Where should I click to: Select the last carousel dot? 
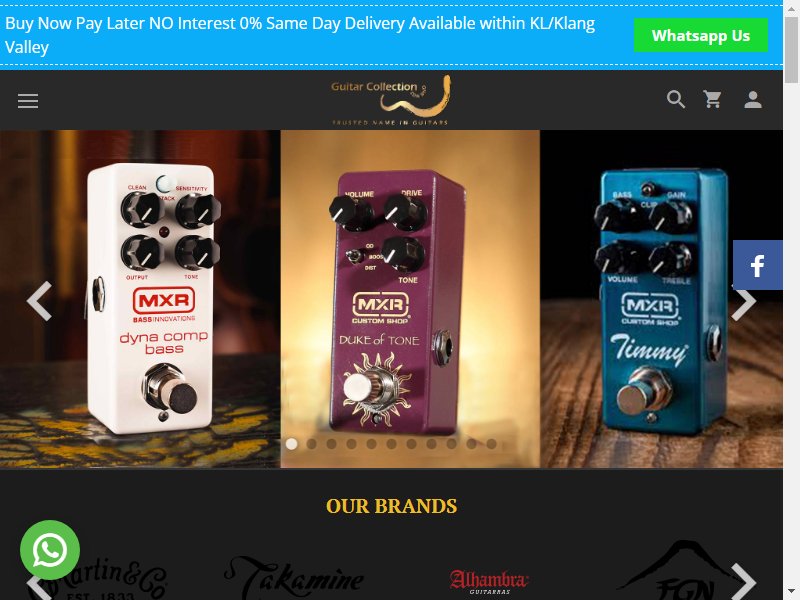[491, 444]
